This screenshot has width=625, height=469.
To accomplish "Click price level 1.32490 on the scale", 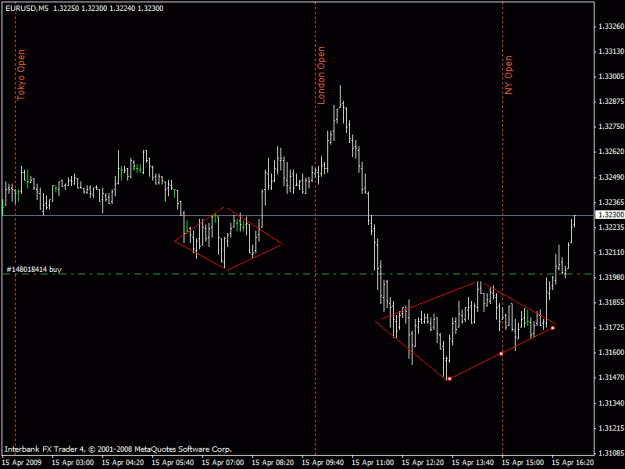I will 611,177.
